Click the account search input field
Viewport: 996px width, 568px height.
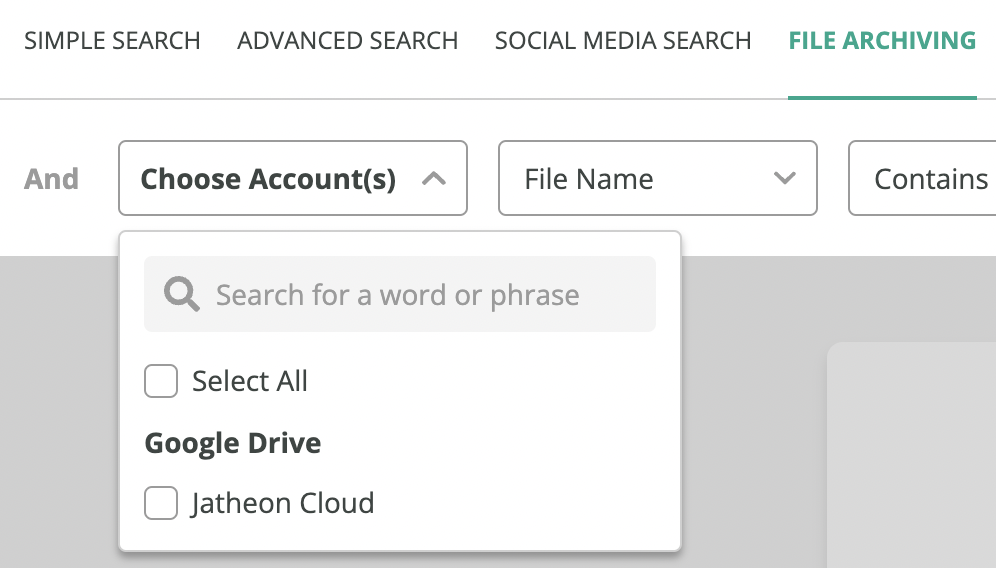(400, 294)
